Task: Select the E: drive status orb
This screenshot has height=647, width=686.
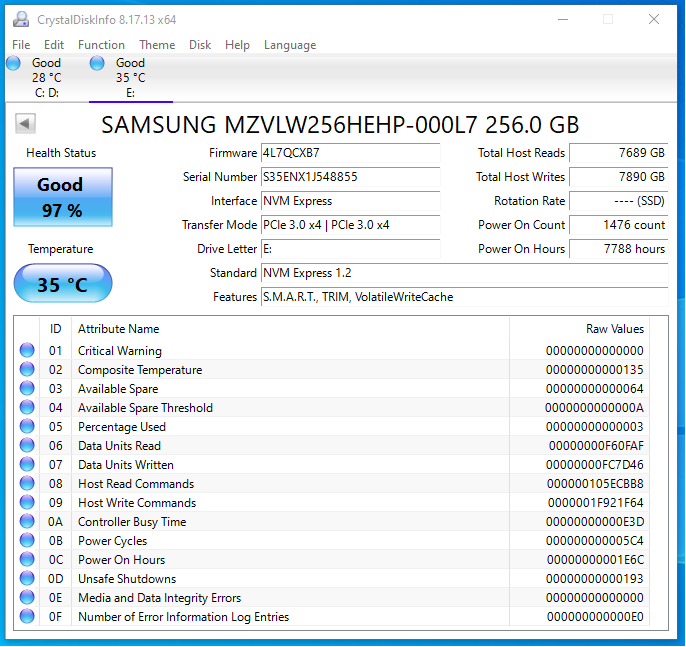Action: pos(98,64)
